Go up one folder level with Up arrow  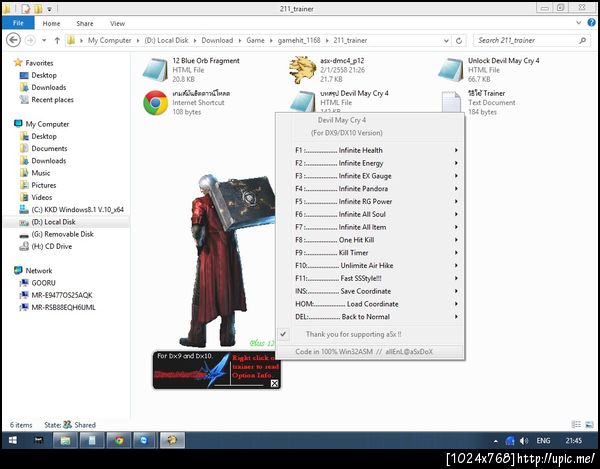(57, 40)
